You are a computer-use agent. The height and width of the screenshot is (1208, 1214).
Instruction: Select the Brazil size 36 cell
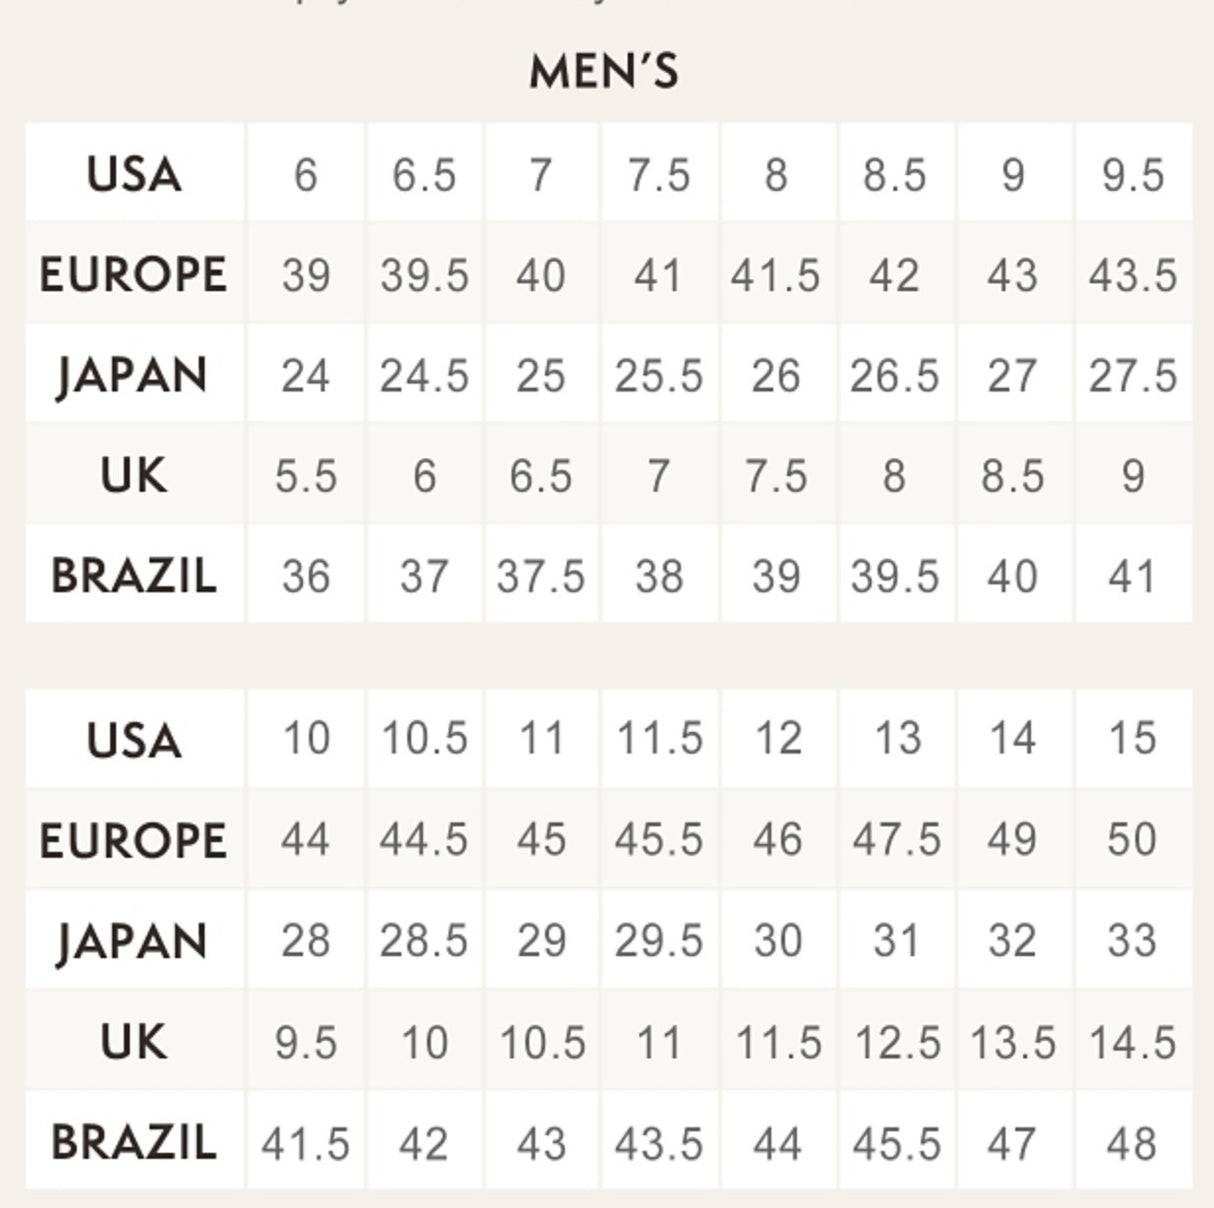pyautogui.click(x=306, y=576)
